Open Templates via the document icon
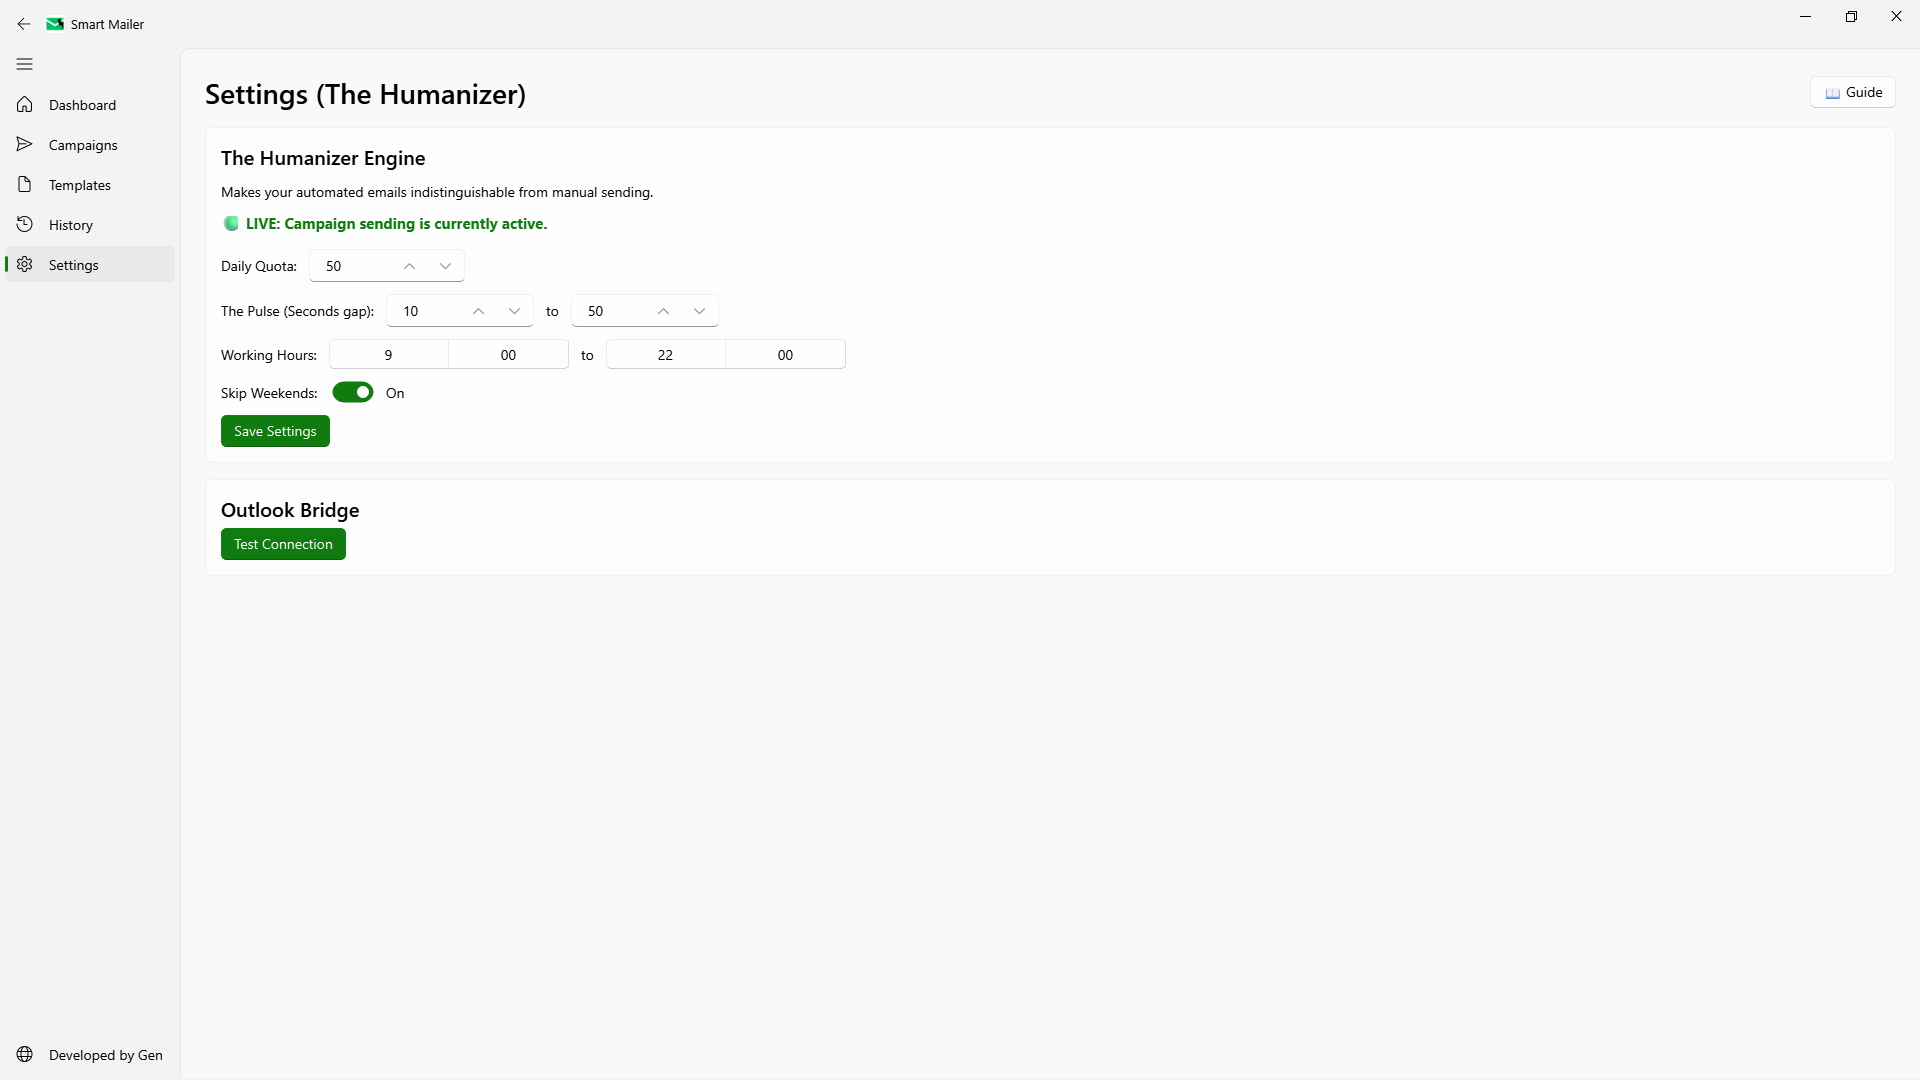 [x=24, y=184]
